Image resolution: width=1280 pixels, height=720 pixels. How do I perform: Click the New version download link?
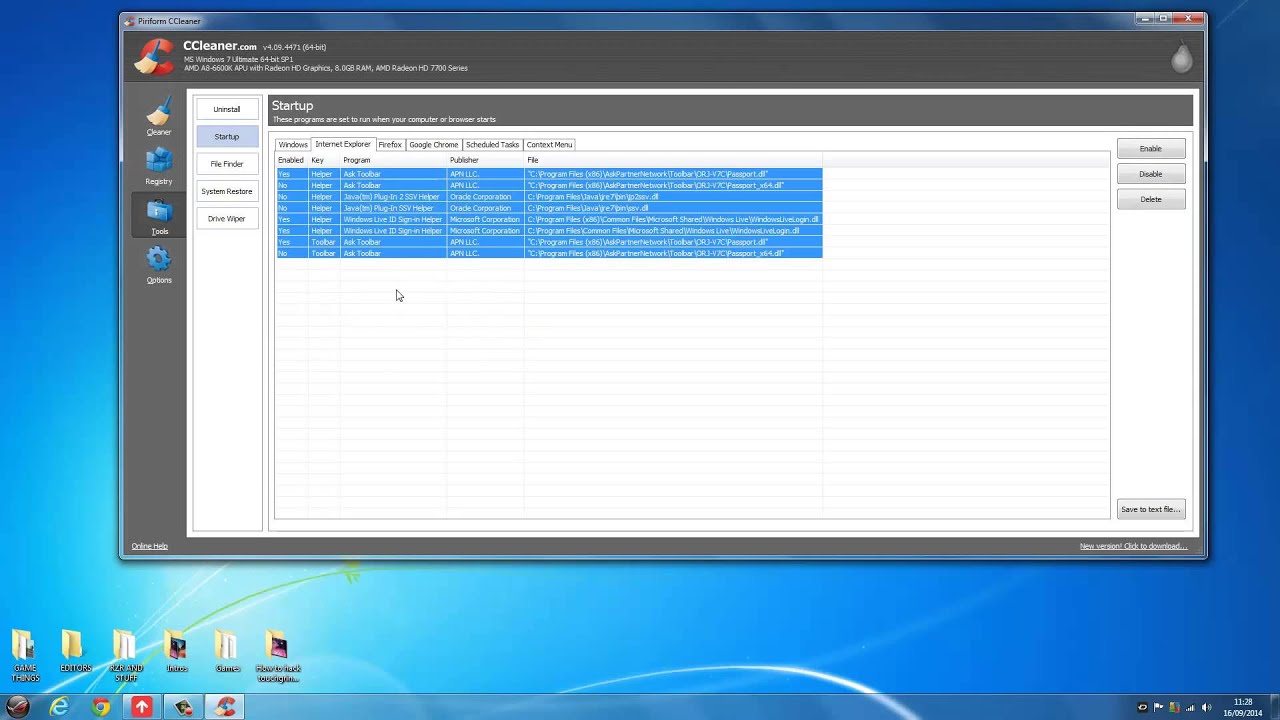tap(1133, 546)
